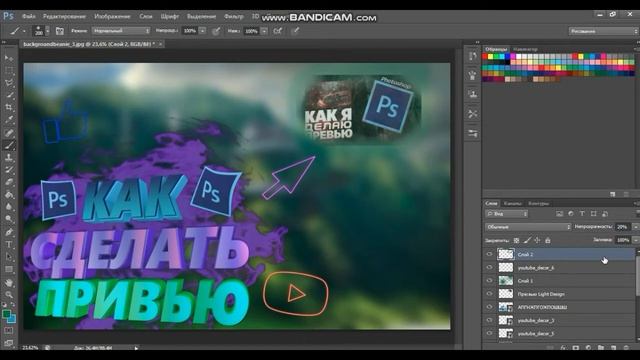Toggle the Brush panel button in options bar
640x360 pixels.
(x=60, y=31)
